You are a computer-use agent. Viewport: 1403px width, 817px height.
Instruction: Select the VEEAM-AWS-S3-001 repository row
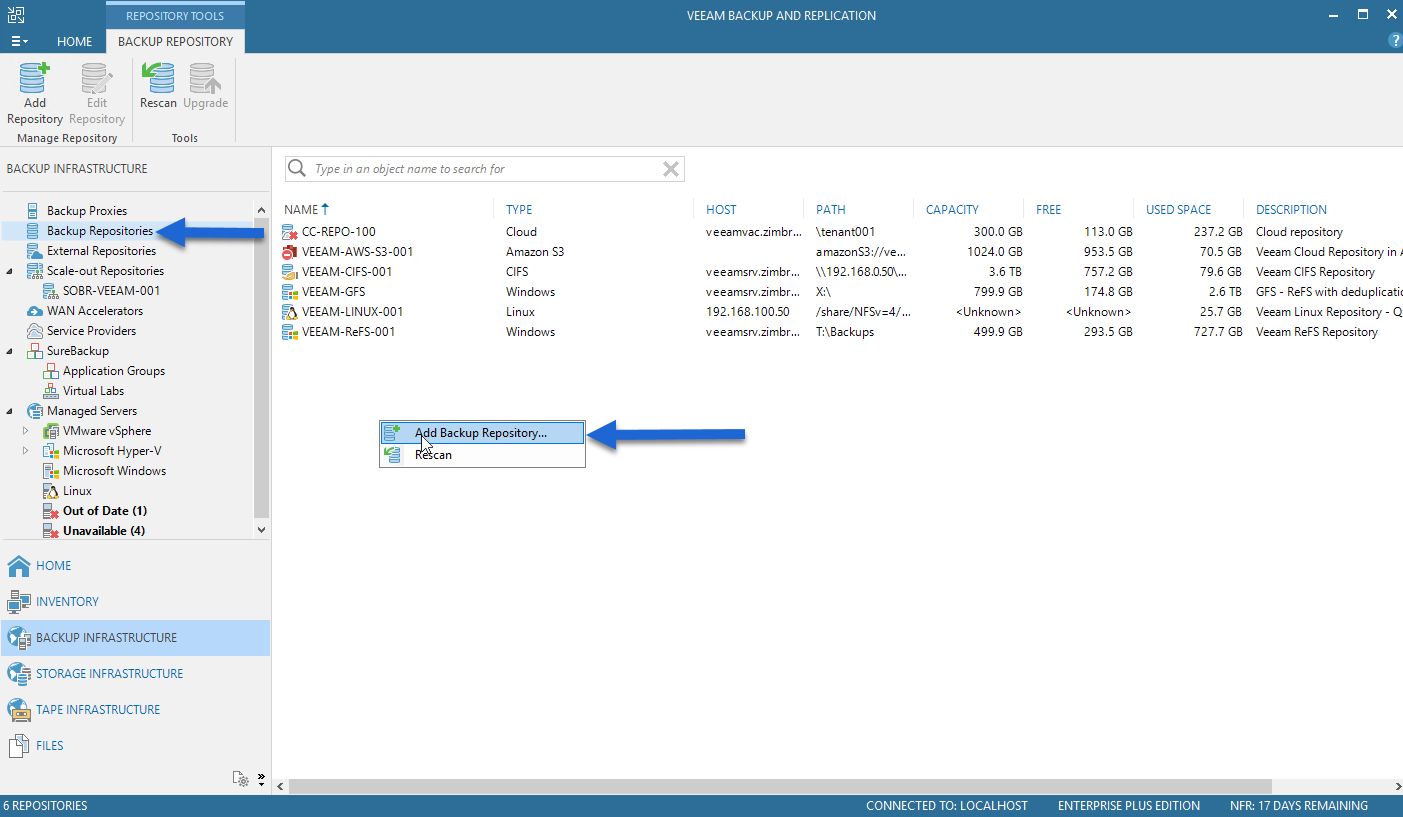840,252
